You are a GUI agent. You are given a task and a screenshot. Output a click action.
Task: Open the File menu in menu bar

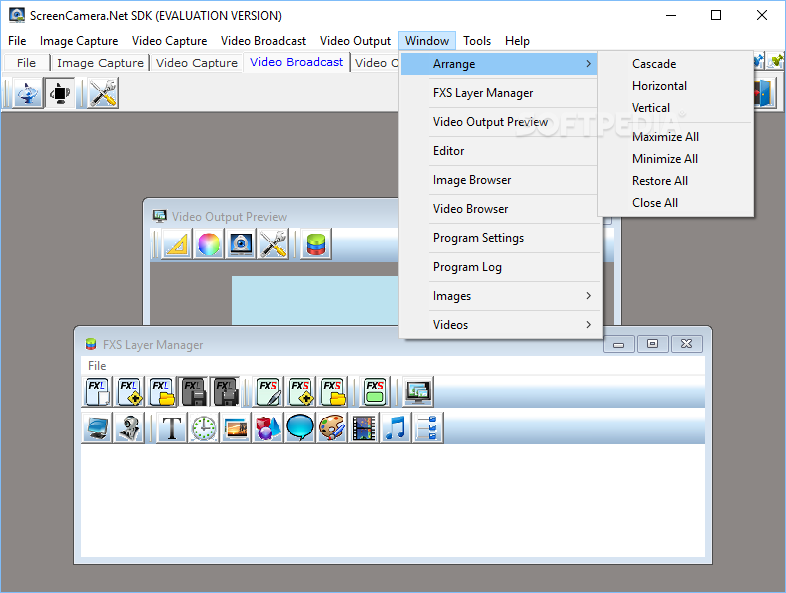pos(17,41)
